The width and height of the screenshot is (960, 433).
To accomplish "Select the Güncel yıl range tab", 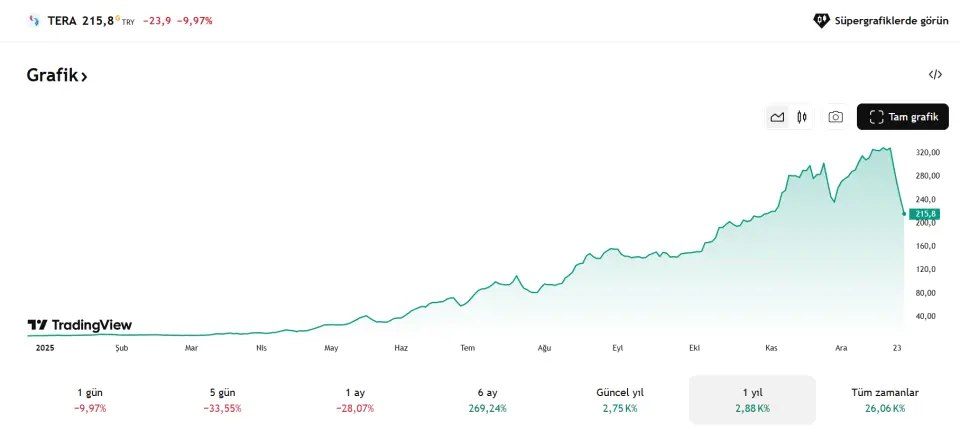I will 620,400.
